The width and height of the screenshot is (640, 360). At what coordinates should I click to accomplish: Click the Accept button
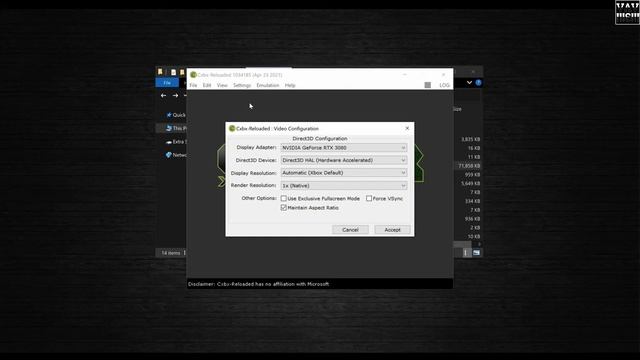tap(392, 230)
